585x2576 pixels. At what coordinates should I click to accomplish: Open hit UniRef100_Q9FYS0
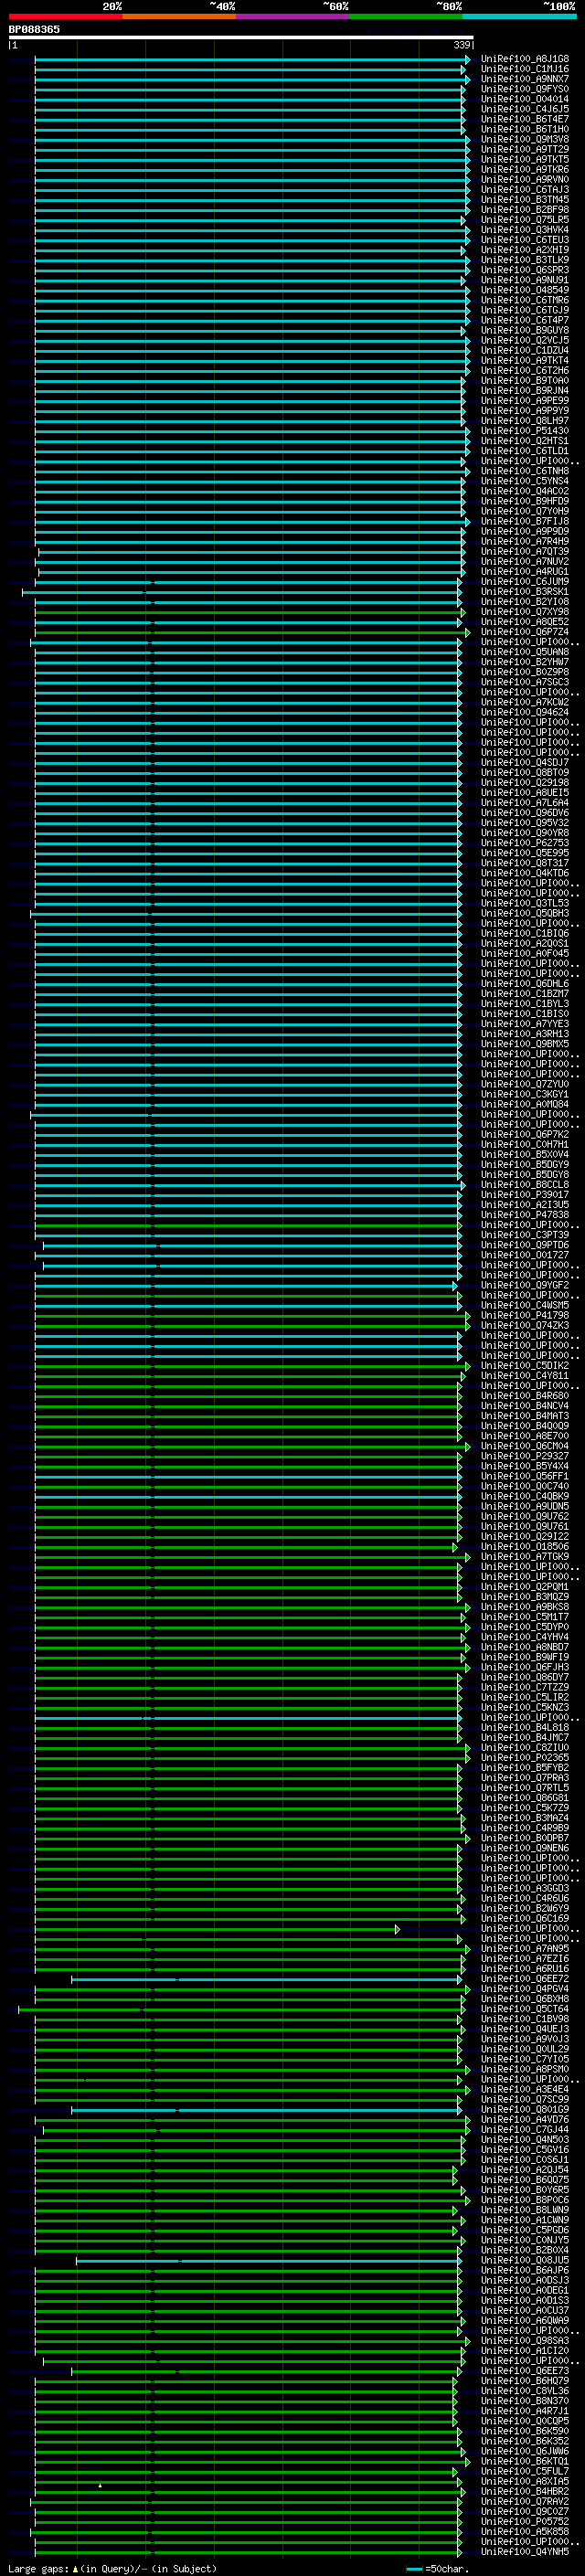[x=525, y=89]
